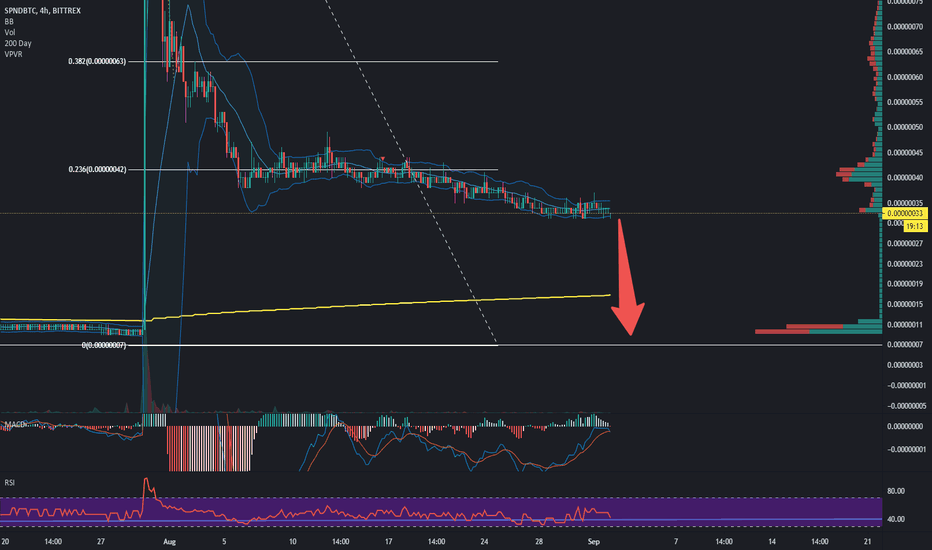Click the 0.00000011 price axis label
This screenshot has height=550, width=932.
[905, 325]
